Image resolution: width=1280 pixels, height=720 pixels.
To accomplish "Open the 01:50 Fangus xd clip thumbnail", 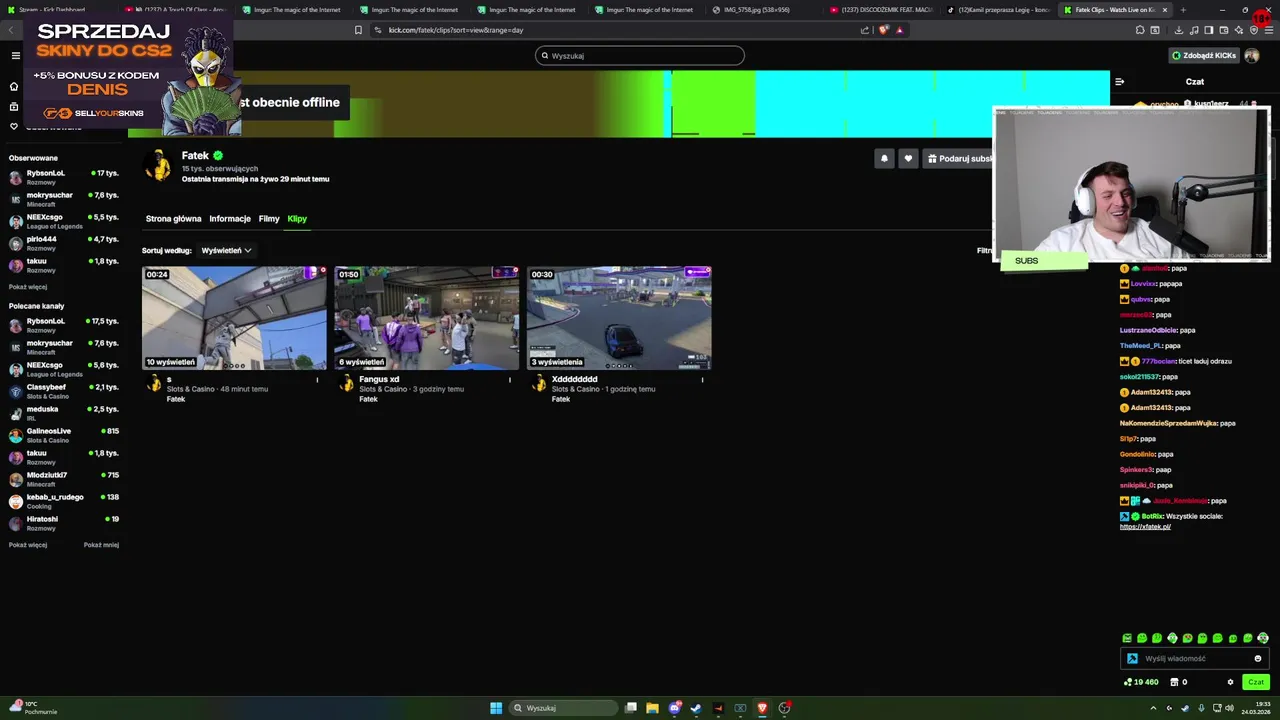I will point(427,318).
